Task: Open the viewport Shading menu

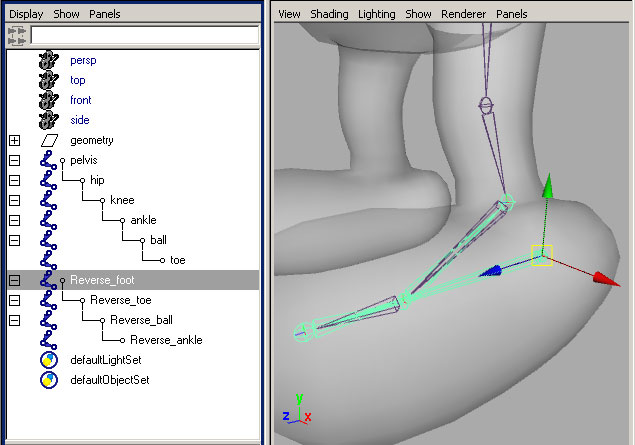Action: [329, 15]
